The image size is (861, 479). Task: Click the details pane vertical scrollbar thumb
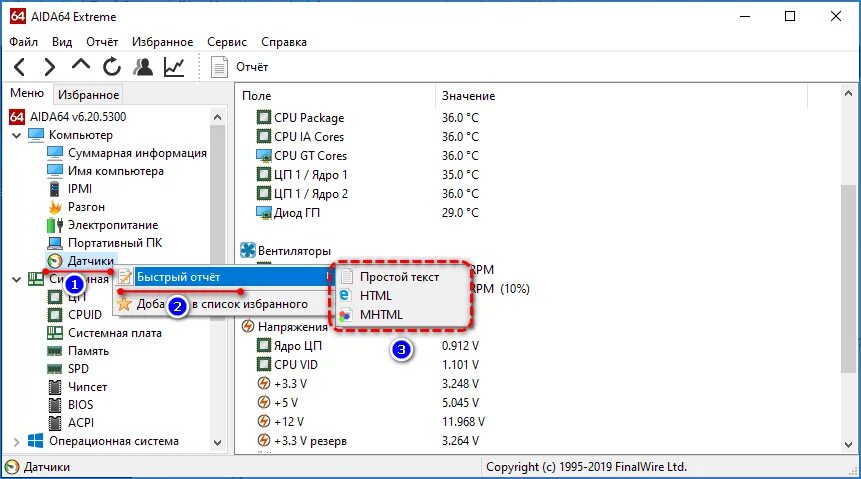coord(848,279)
